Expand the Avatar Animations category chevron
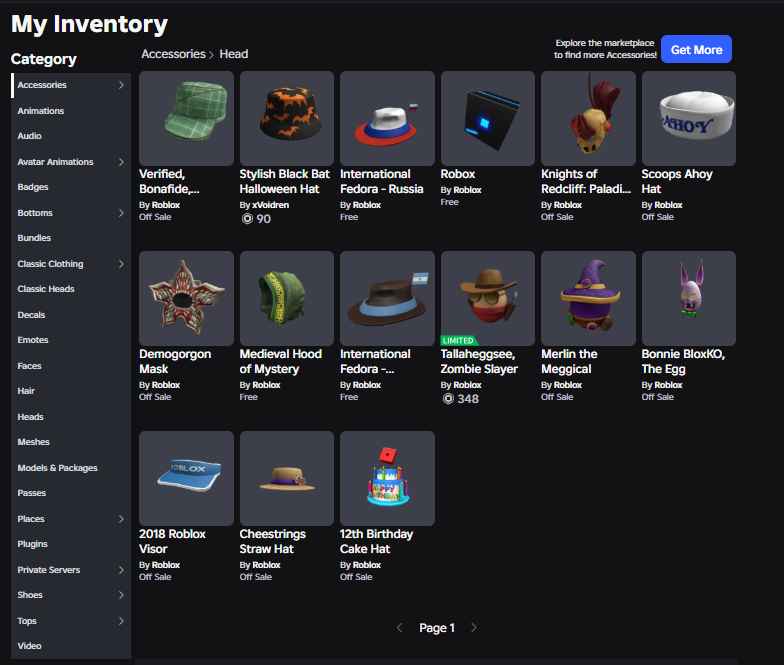Image resolution: width=784 pixels, height=665 pixels. [121, 162]
